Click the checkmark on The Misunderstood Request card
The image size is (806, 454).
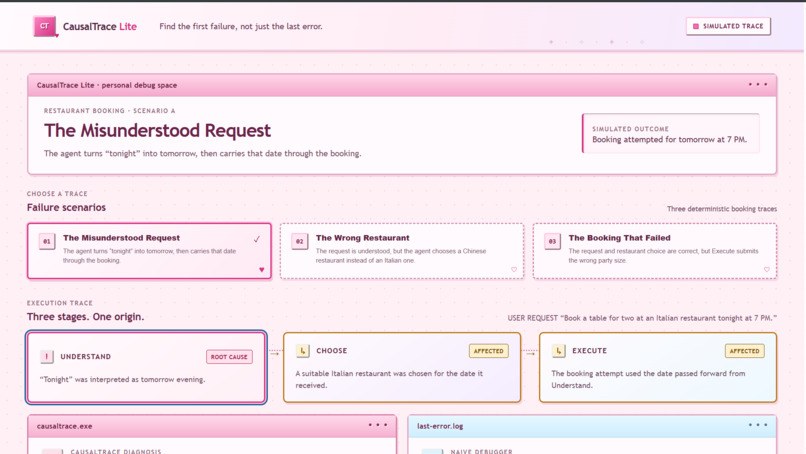(257, 239)
